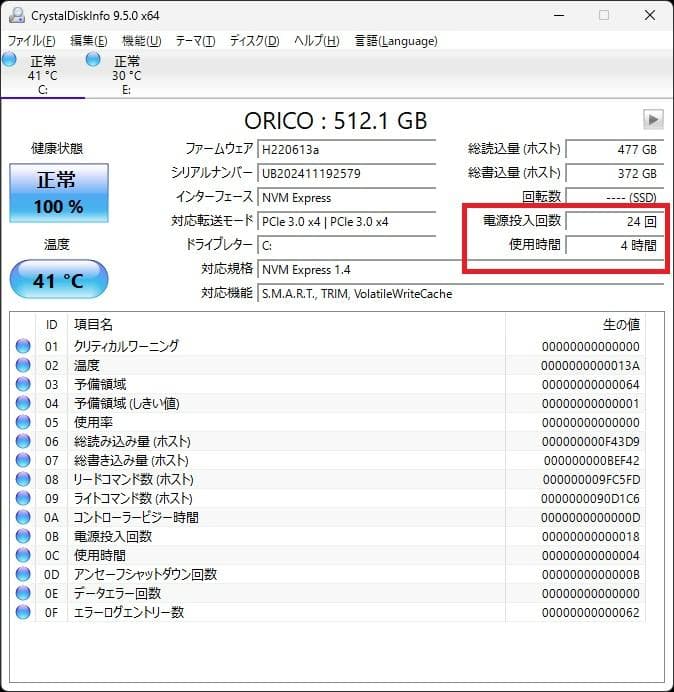Click the 総読込量 (ホスト) value 477 GB
Screen dimensions: 674x692
tap(614, 149)
